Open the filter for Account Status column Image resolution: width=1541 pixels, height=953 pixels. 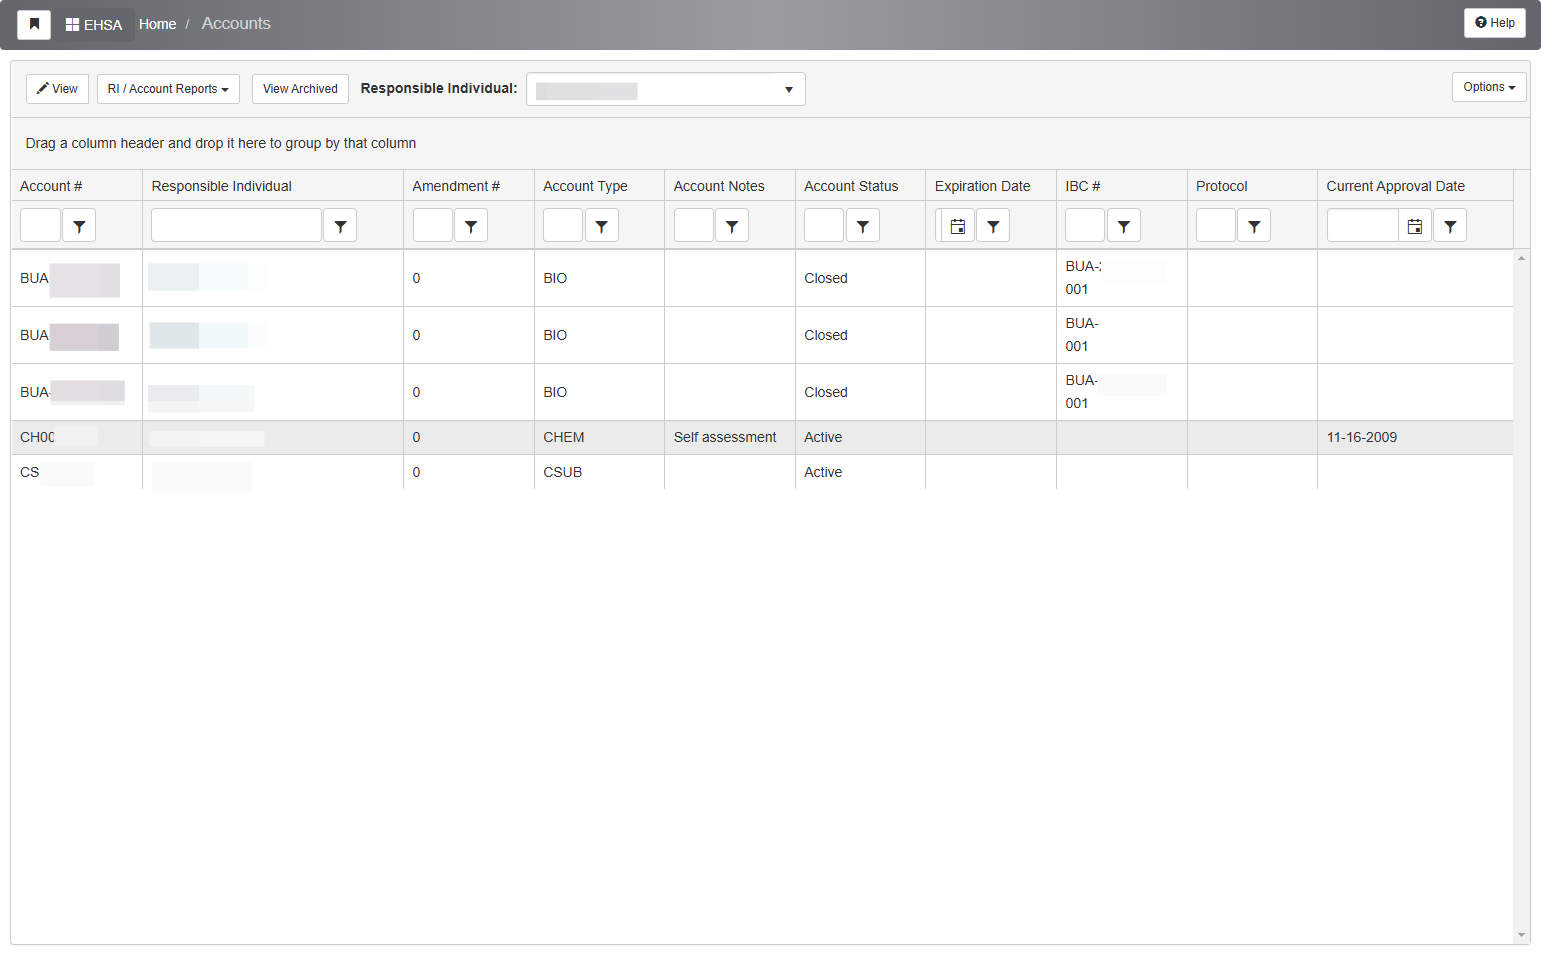coord(863,226)
